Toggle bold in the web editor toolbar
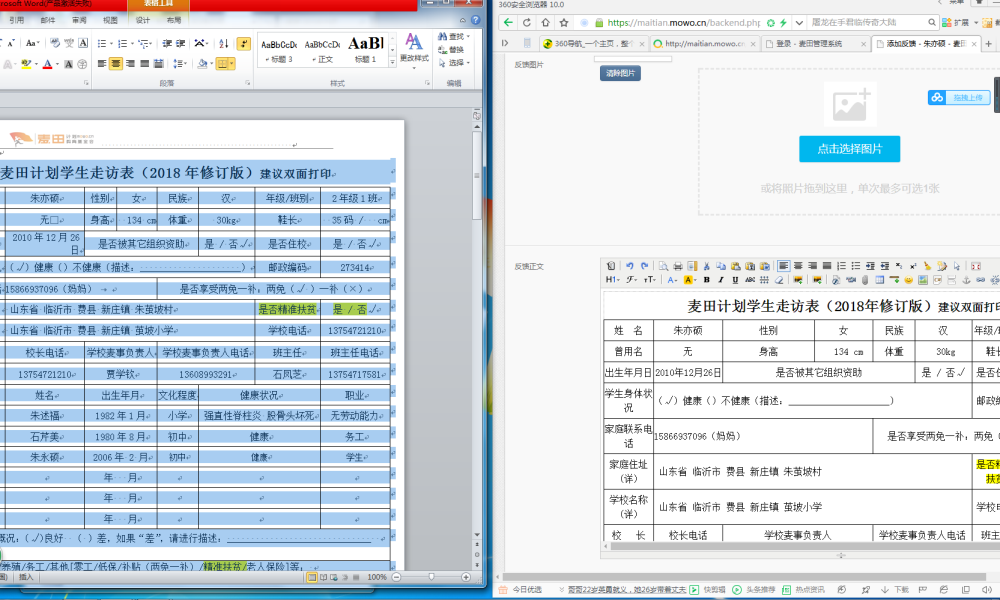 click(x=707, y=280)
